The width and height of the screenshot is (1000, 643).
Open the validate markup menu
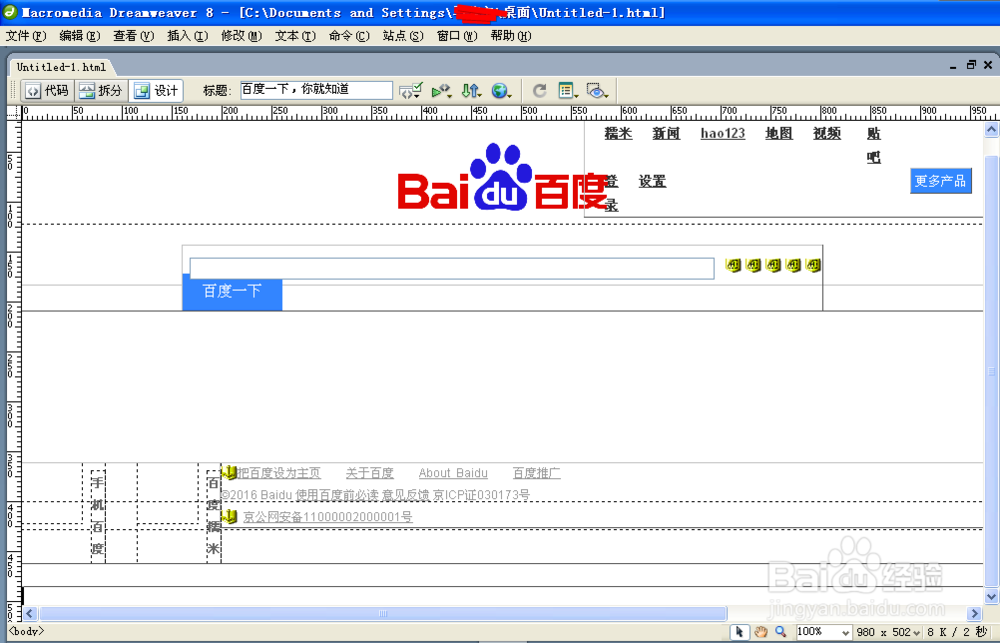click(441, 91)
